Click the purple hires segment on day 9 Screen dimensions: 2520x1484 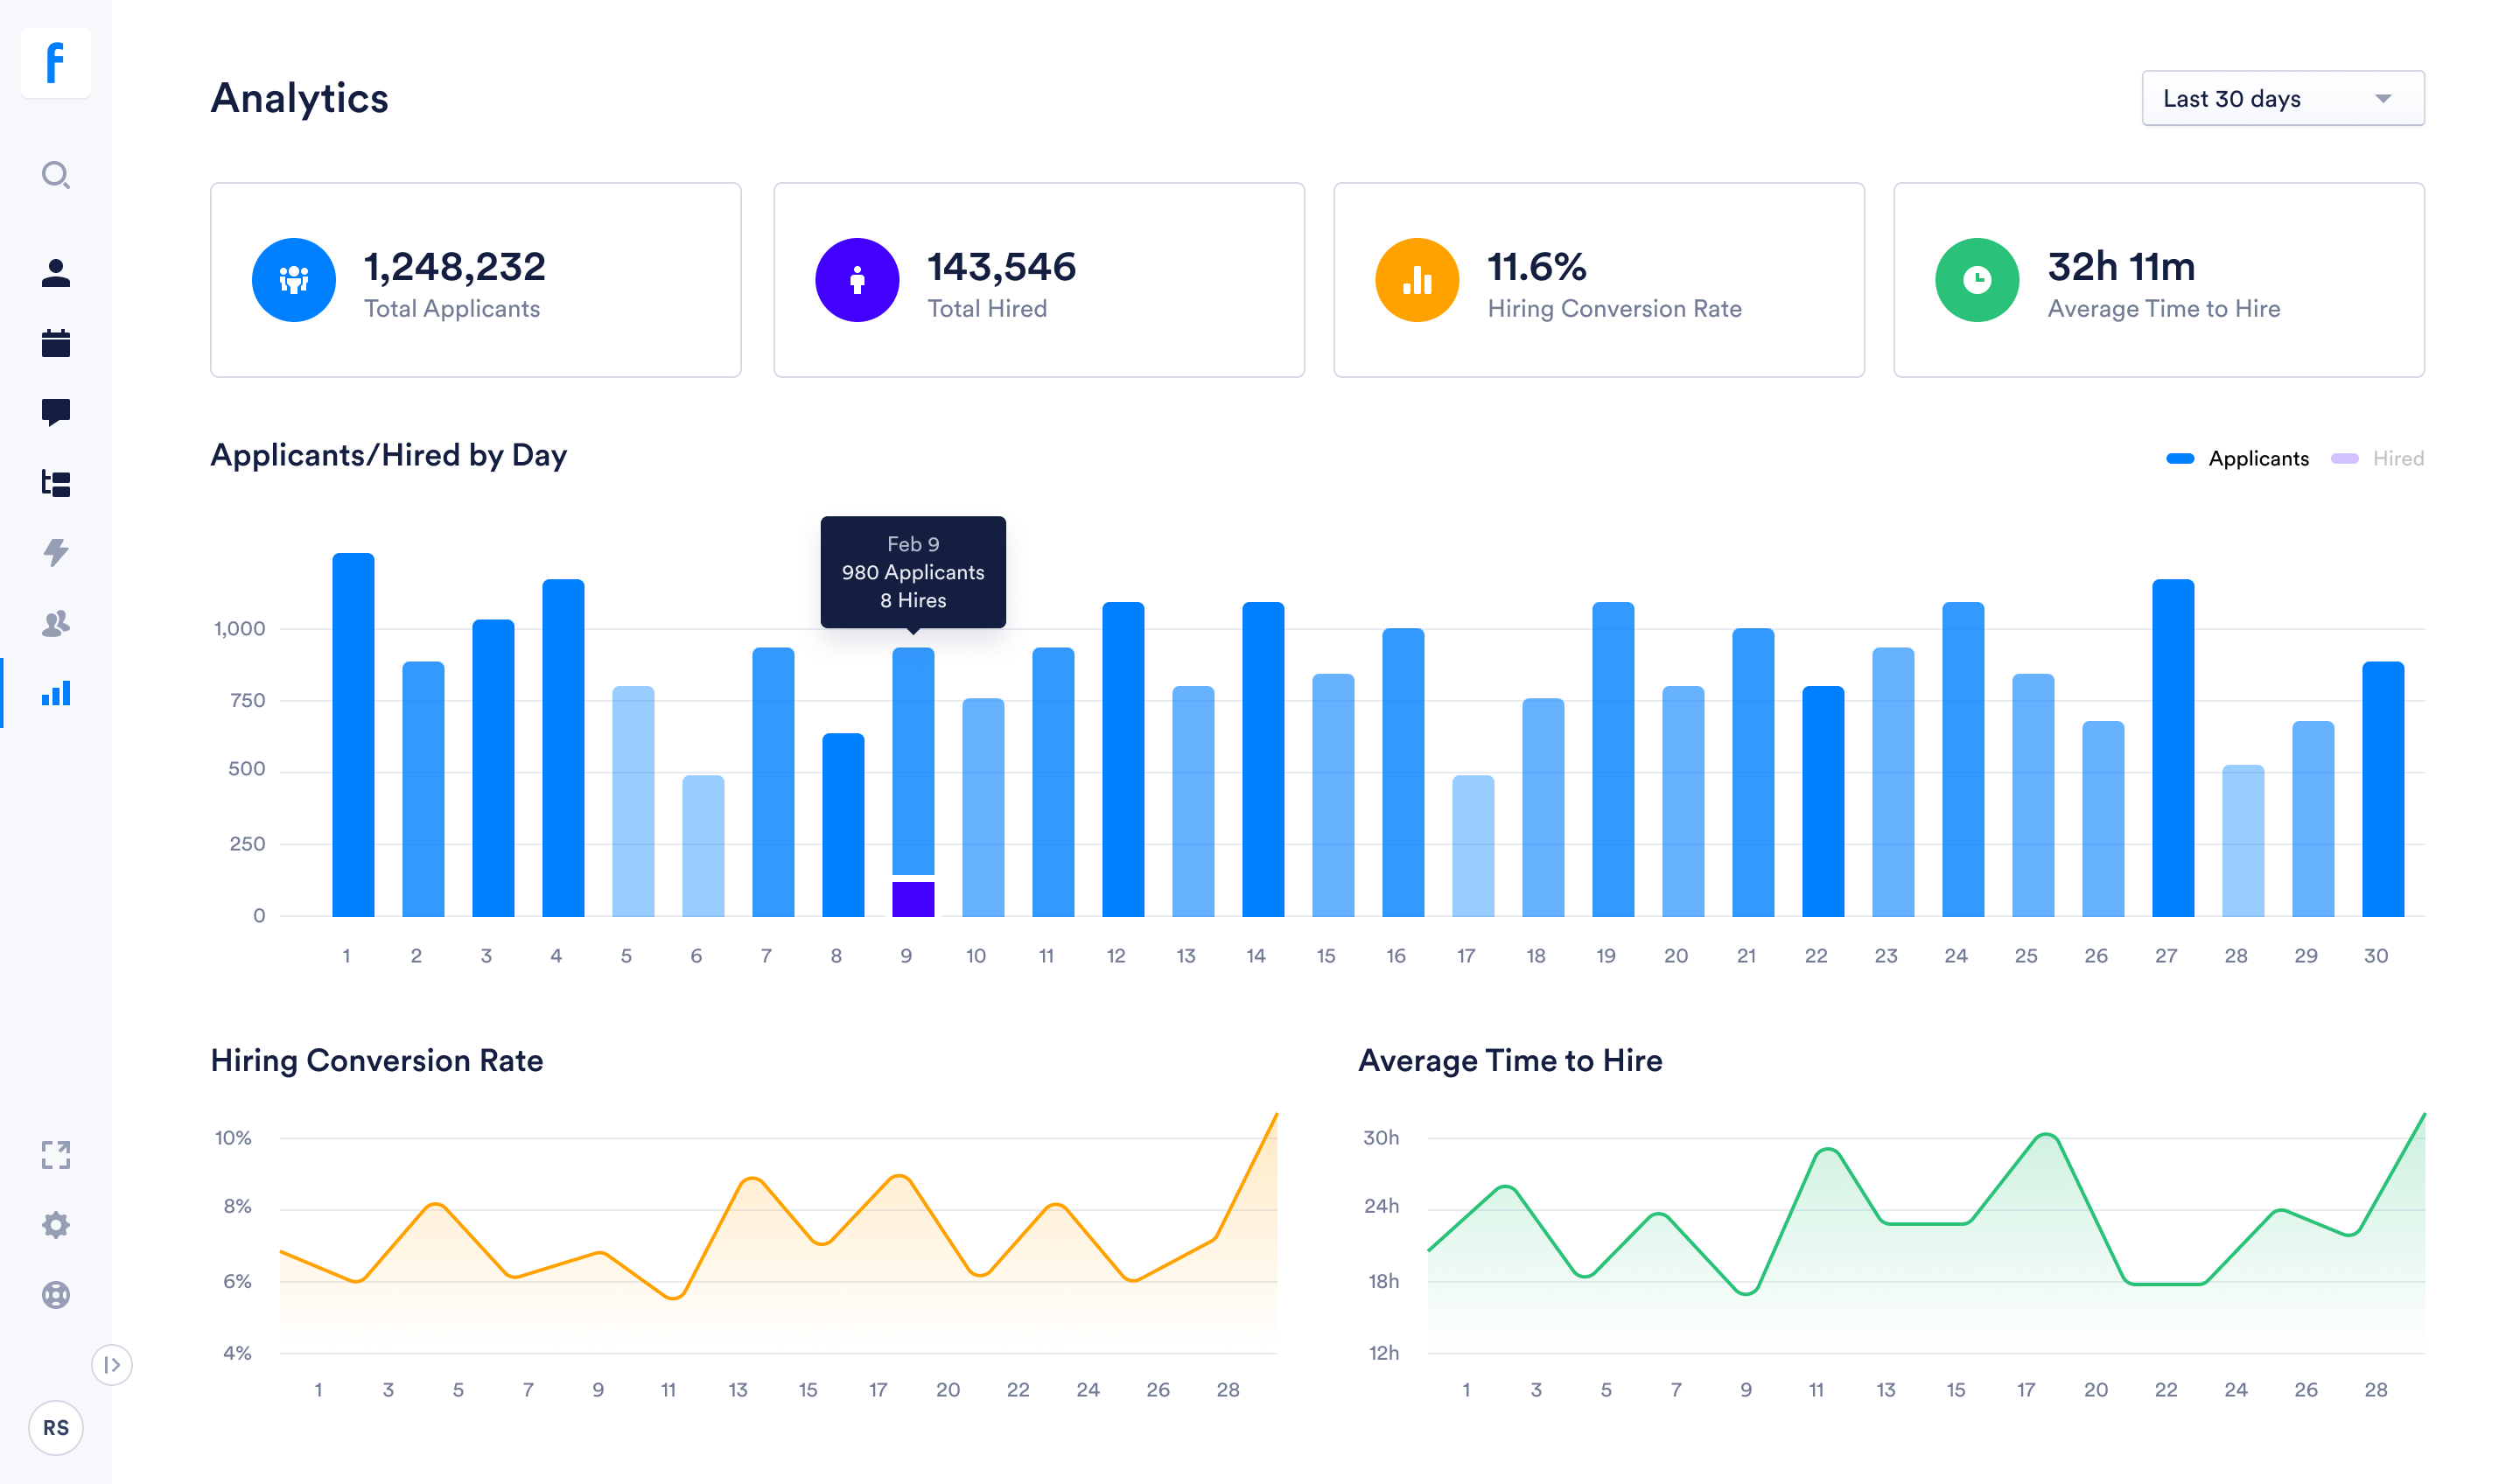tap(913, 899)
